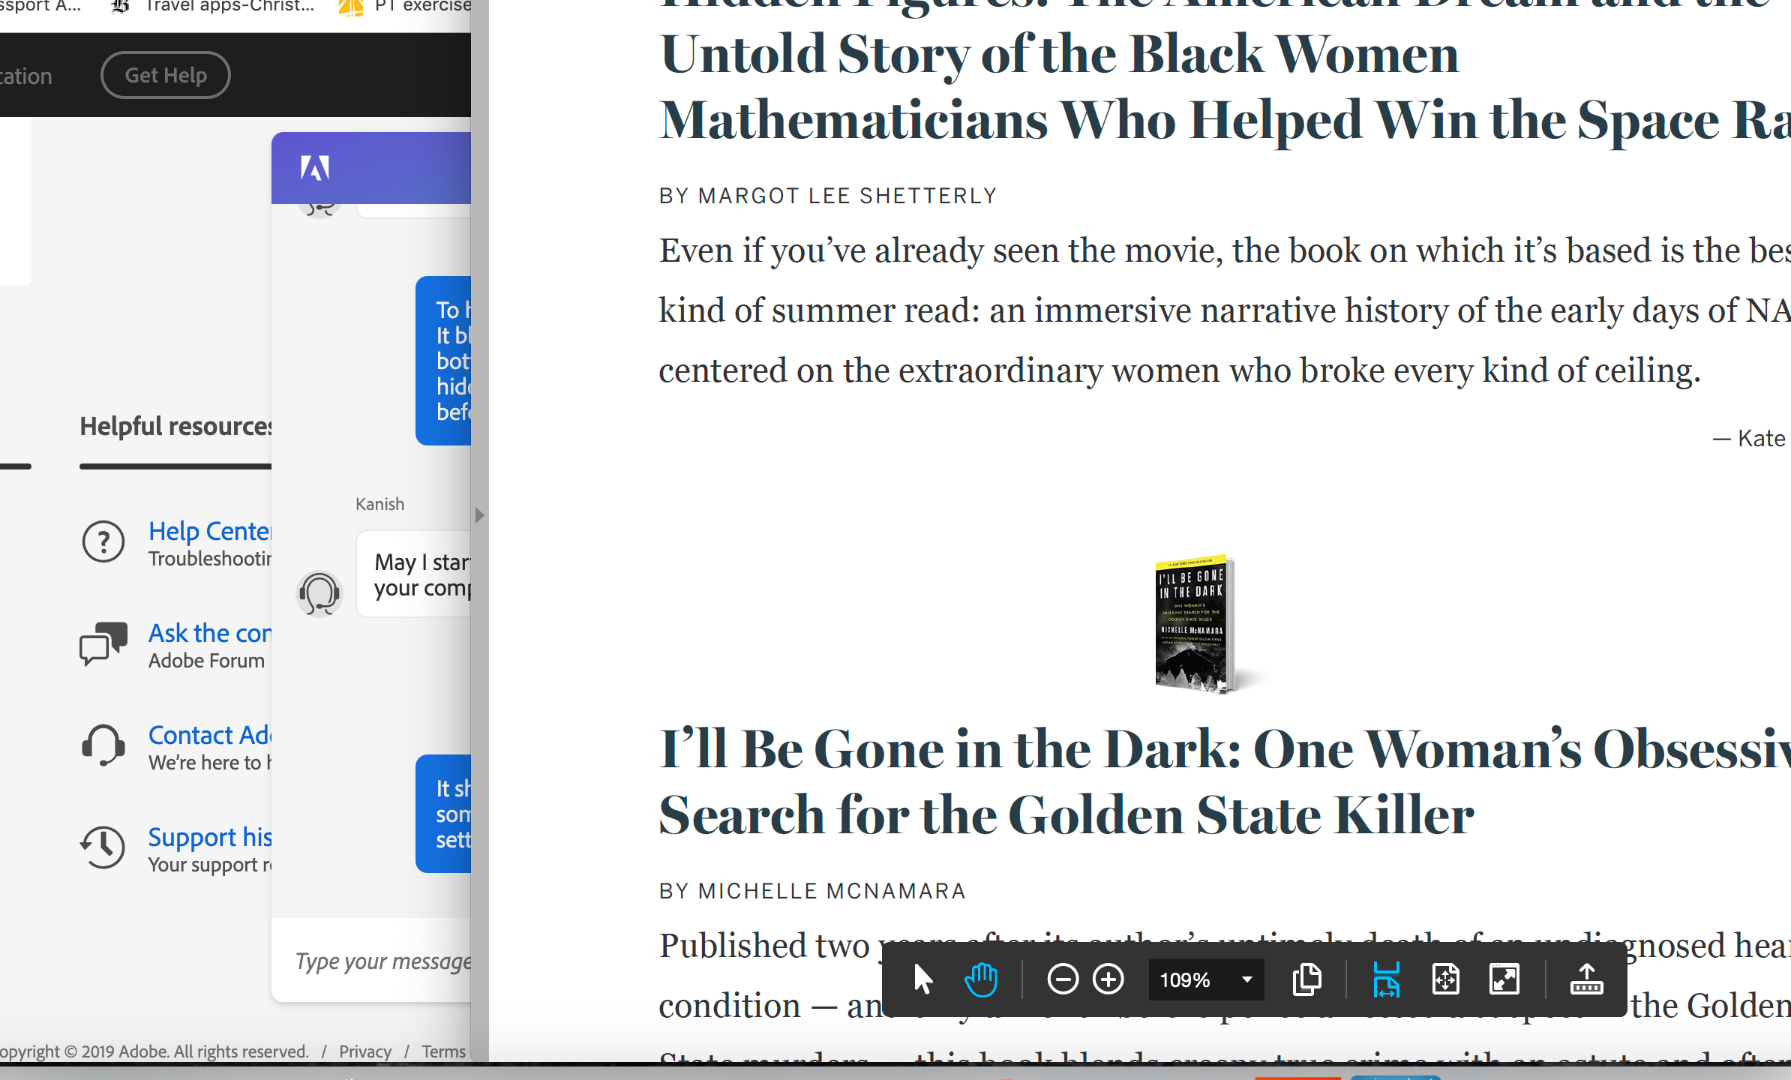Image resolution: width=1791 pixels, height=1080 pixels.
Task: Click the Helpful resources heading
Action: (176, 426)
